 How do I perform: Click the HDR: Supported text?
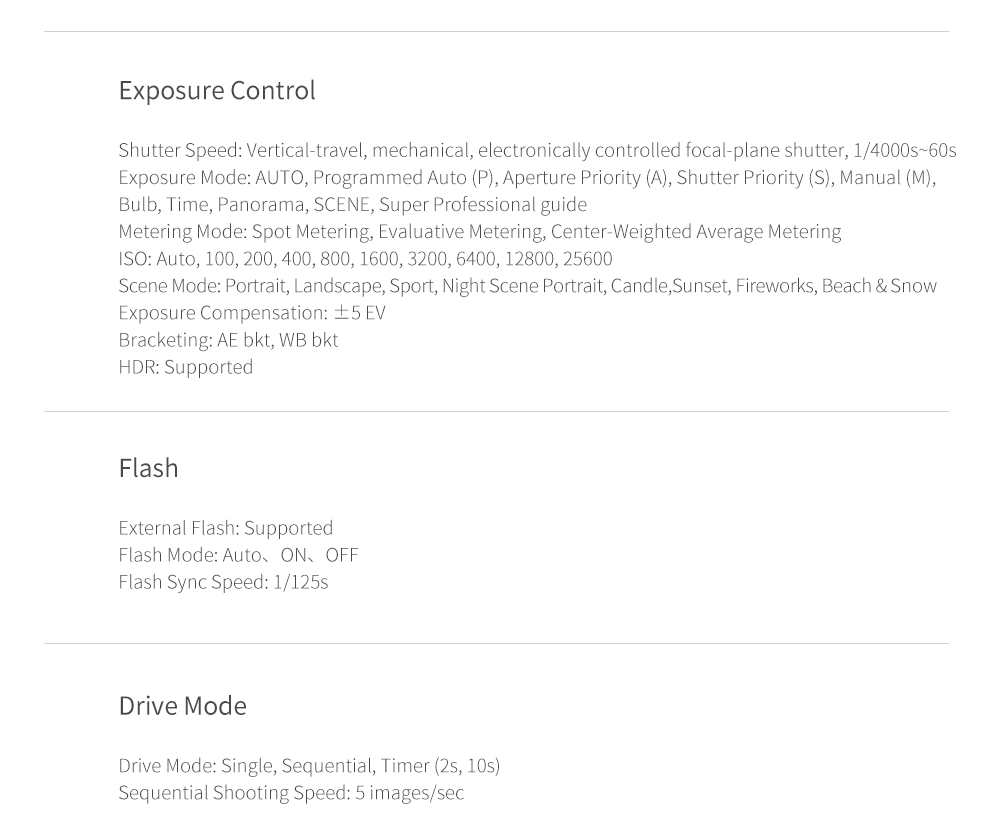click(x=186, y=366)
